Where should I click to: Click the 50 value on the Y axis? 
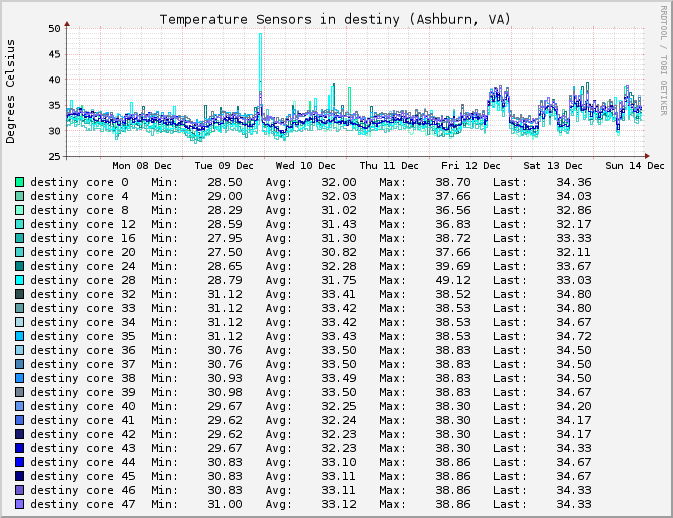pyautogui.click(x=54, y=28)
